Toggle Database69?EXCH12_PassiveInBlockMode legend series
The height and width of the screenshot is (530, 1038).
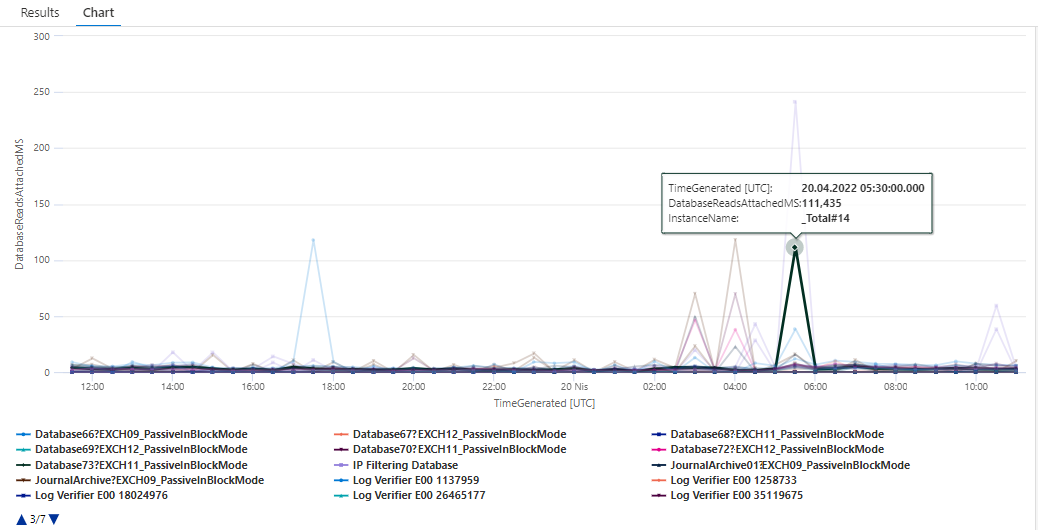click(x=132, y=449)
